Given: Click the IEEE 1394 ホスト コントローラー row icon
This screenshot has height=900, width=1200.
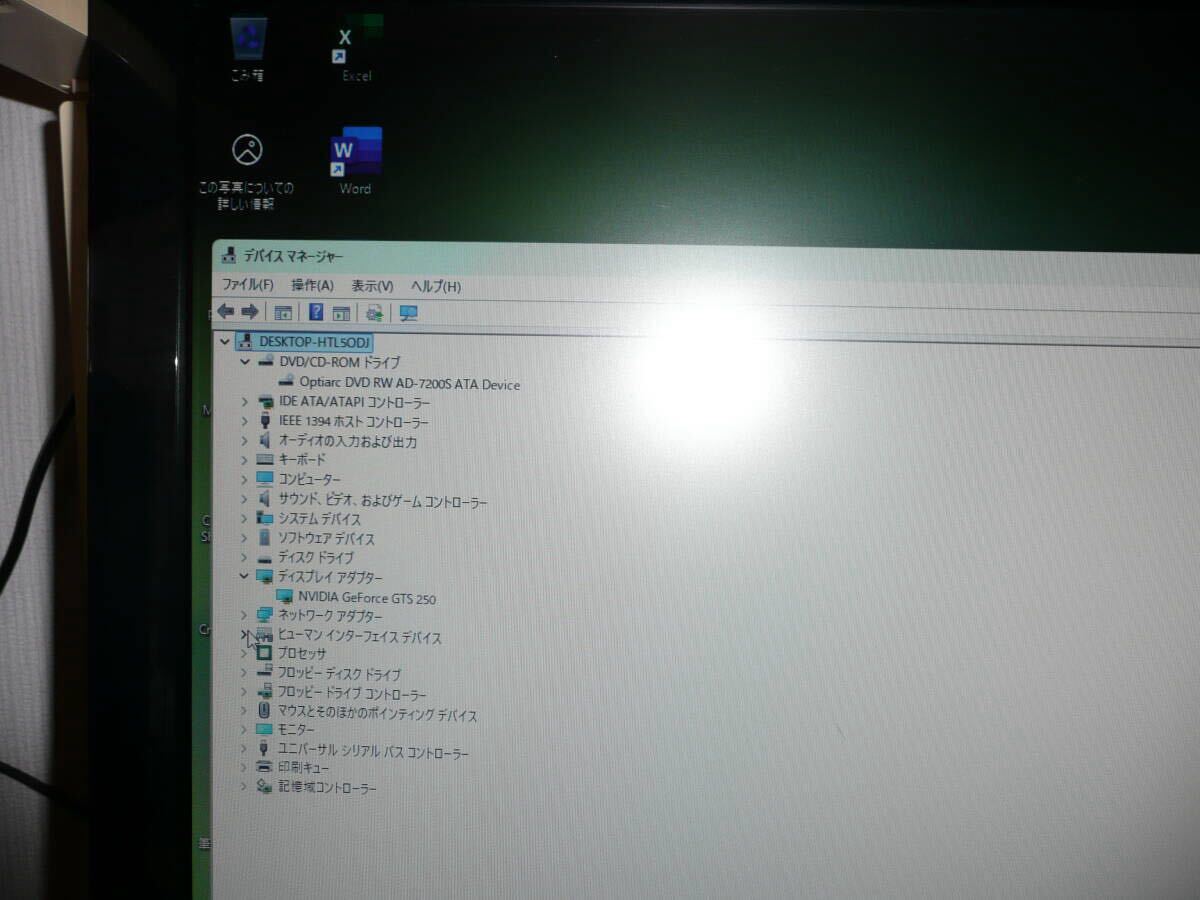Looking at the screenshot, I should point(265,421).
